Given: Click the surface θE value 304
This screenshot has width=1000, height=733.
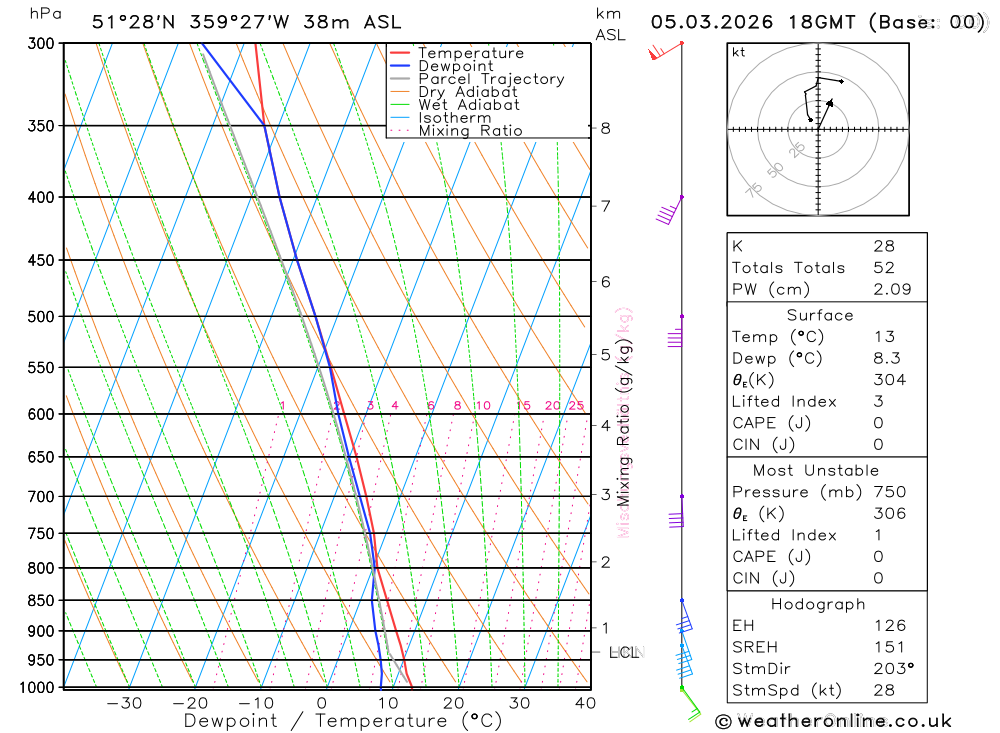Looking at the screenshot, I should click(x=890, y=380).
